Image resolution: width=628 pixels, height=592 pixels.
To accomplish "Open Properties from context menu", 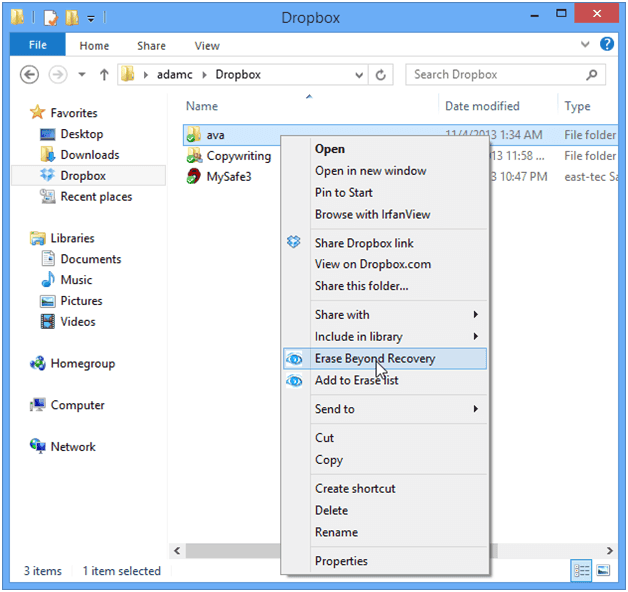I will coord(385,561).
